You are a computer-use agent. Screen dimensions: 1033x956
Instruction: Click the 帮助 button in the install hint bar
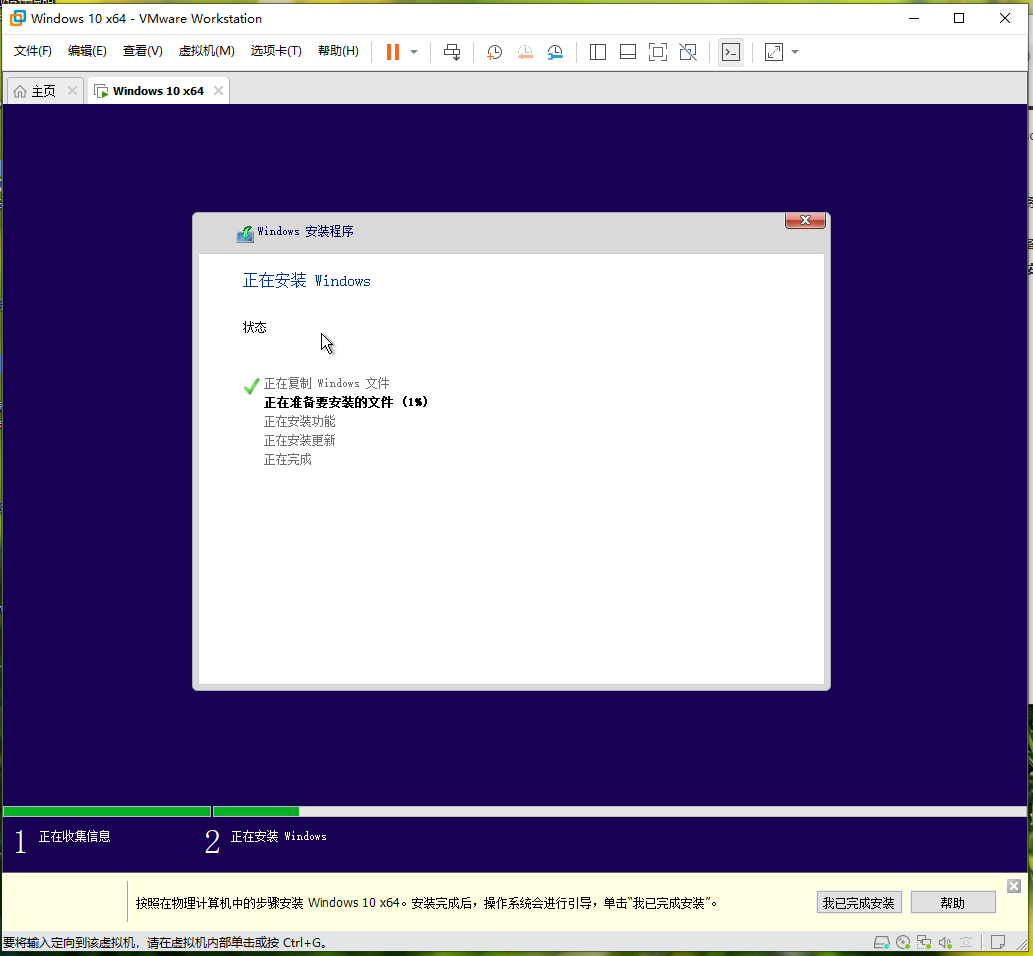click(953, 903)
